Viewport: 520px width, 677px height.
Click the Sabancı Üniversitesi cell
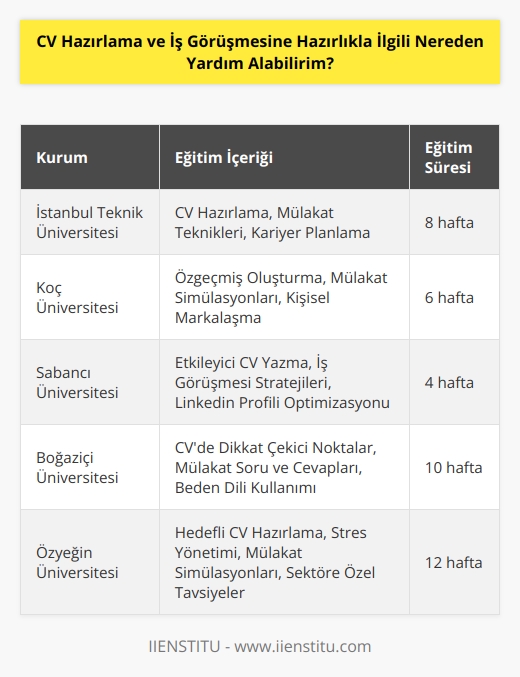pos(90,382)
